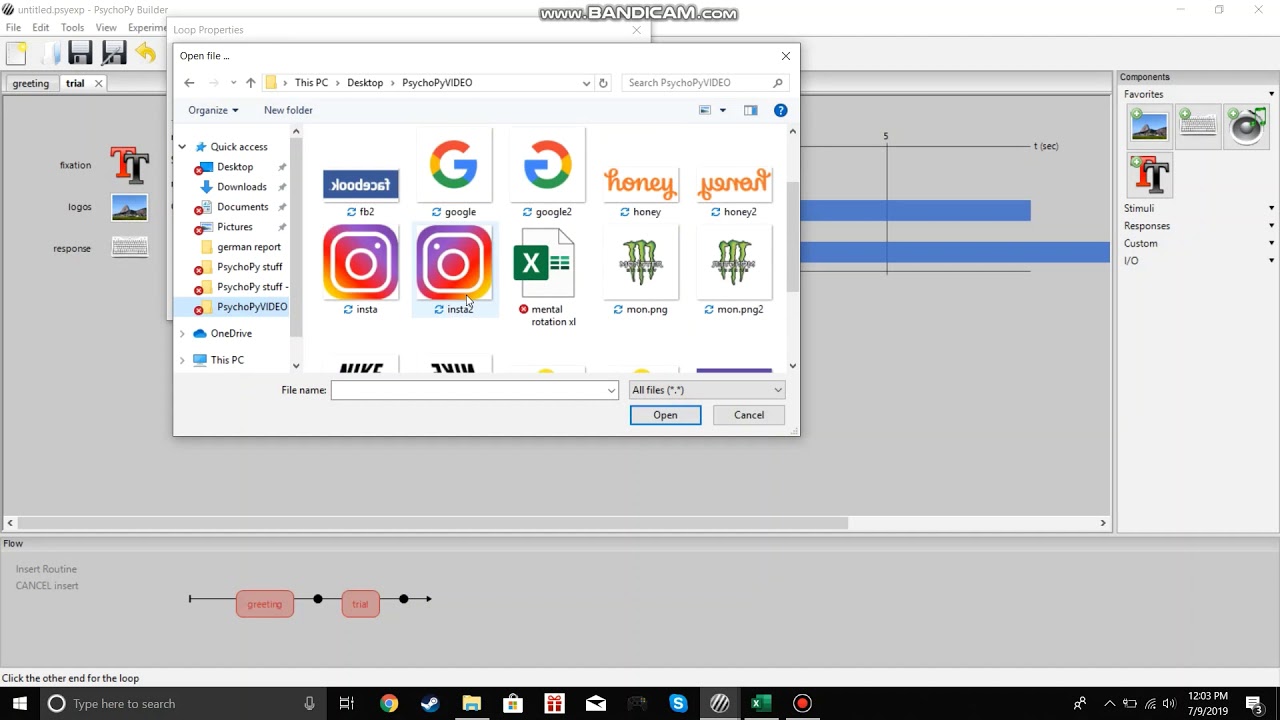This screenshot has width=1280, height=720.
Task: Open the File menu
Action: click(x=13, y=28)
